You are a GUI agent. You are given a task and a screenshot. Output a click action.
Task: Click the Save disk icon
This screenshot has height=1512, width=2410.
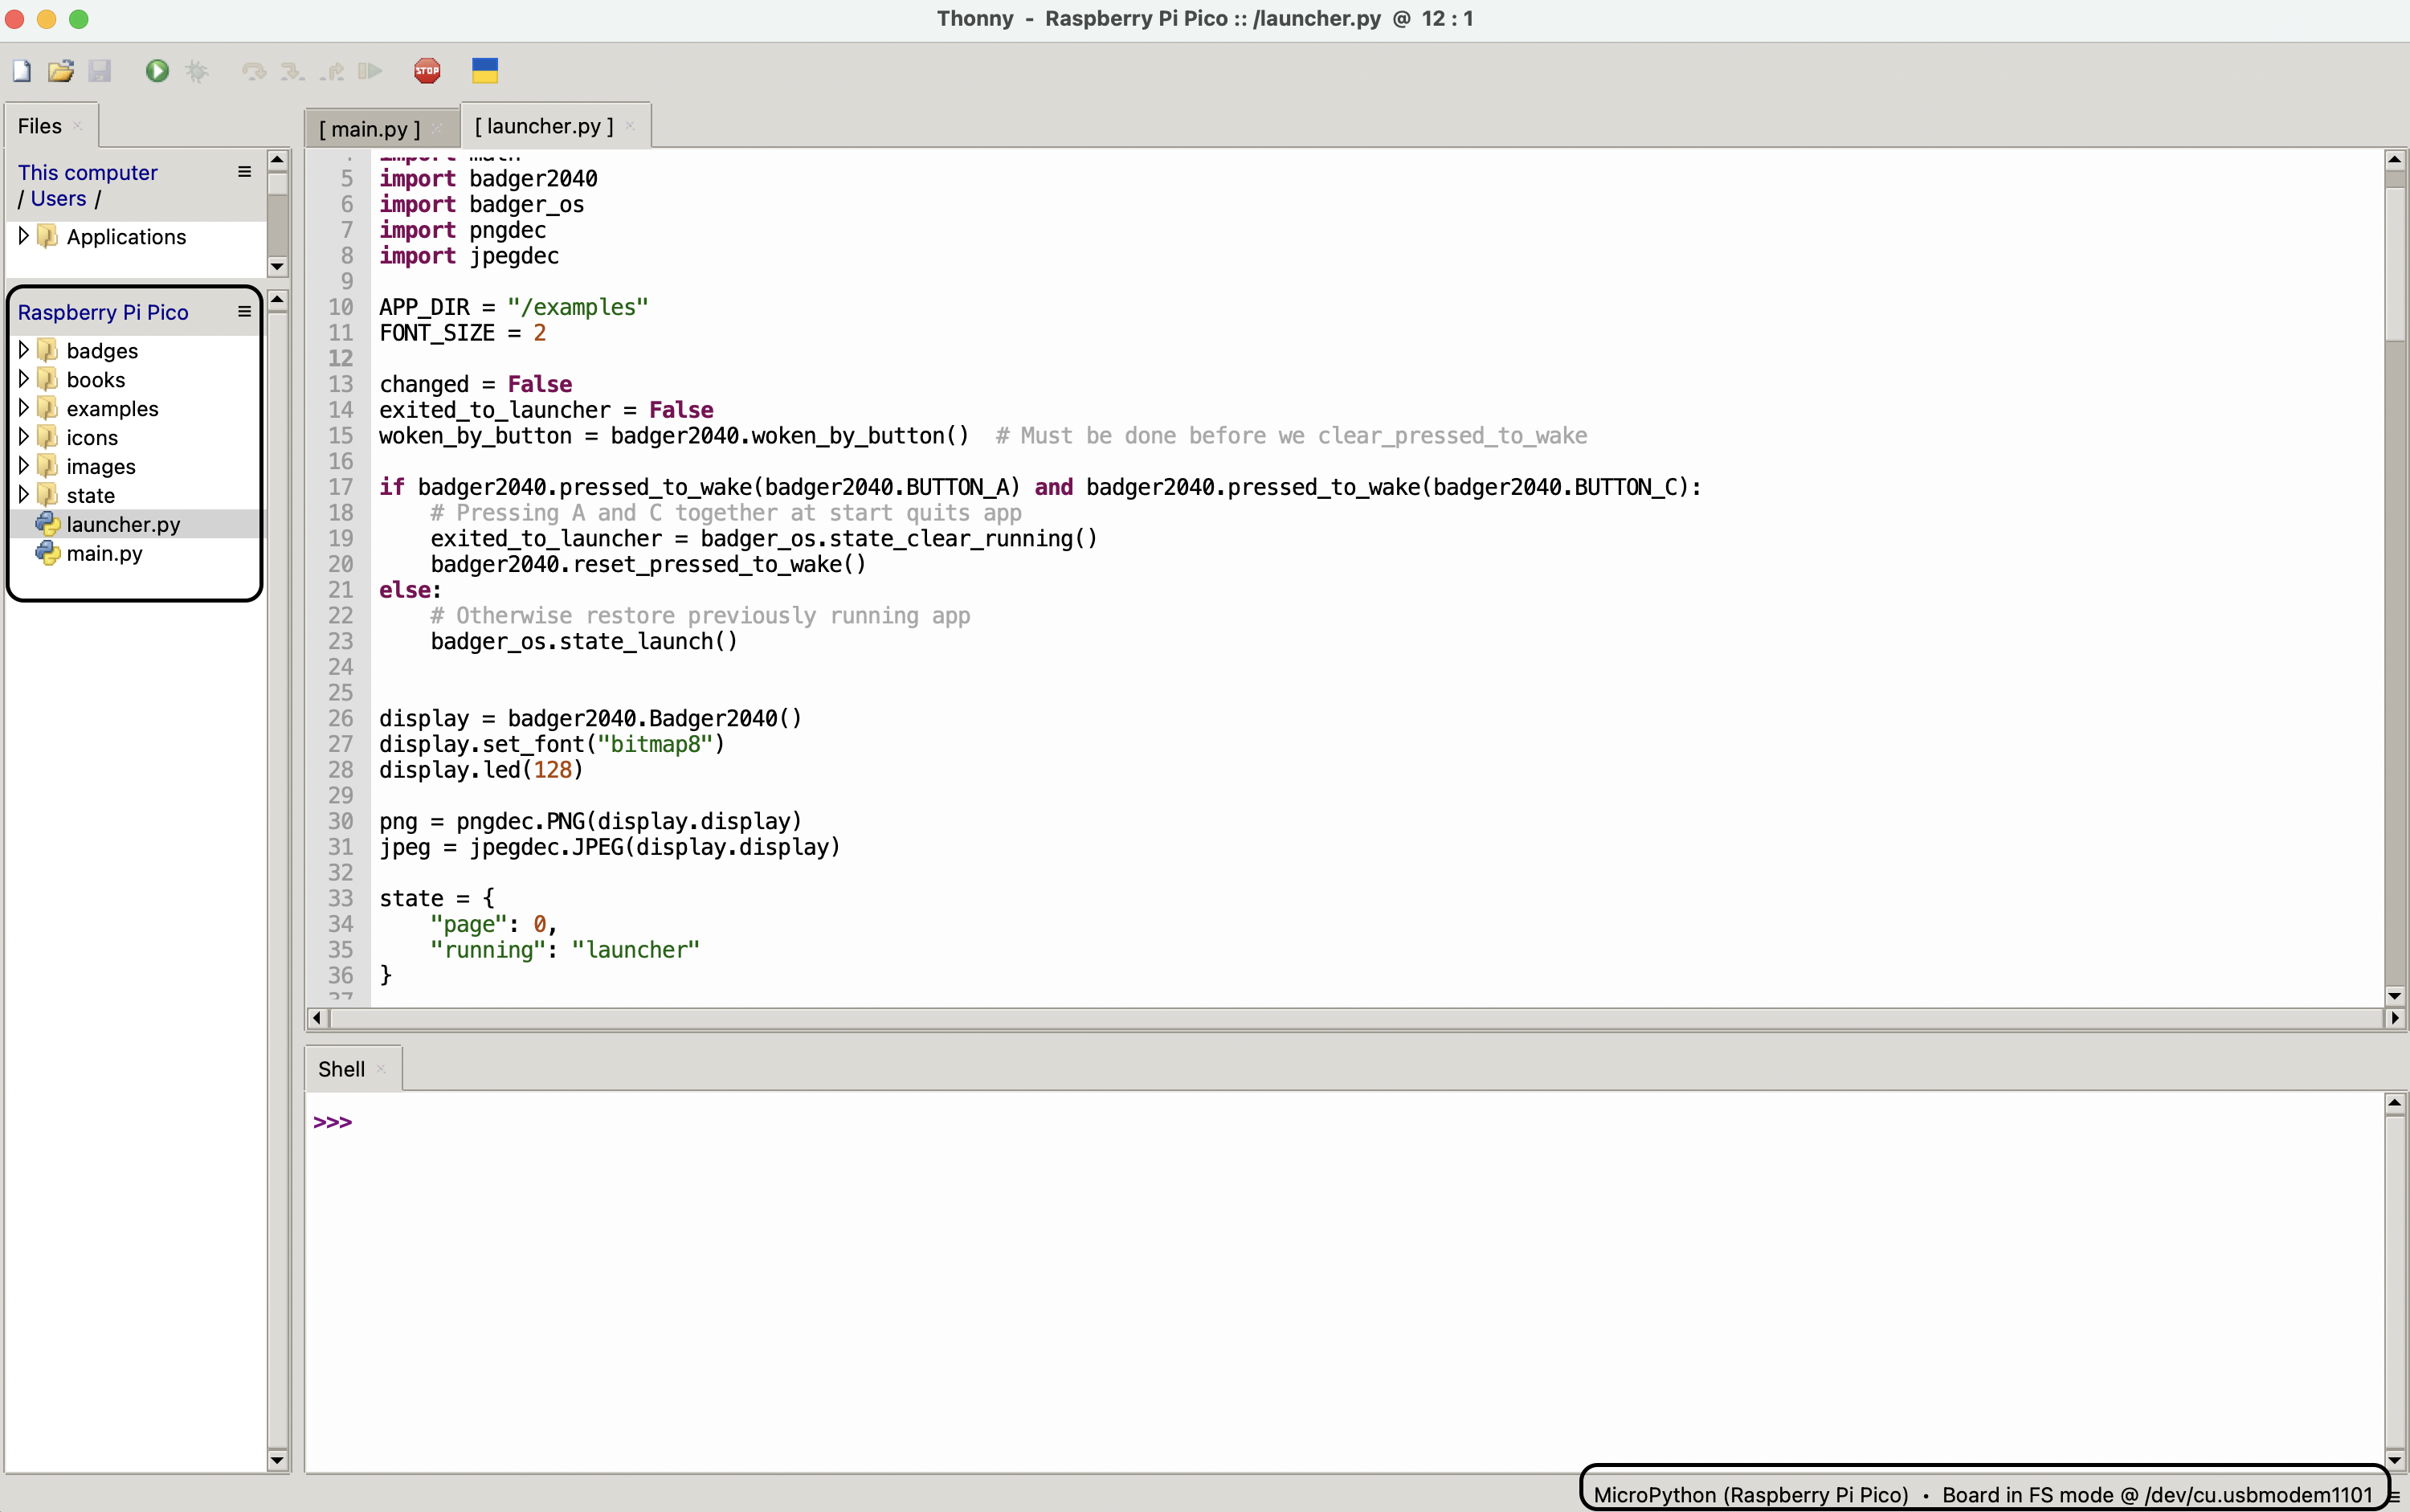coord(99,71)
